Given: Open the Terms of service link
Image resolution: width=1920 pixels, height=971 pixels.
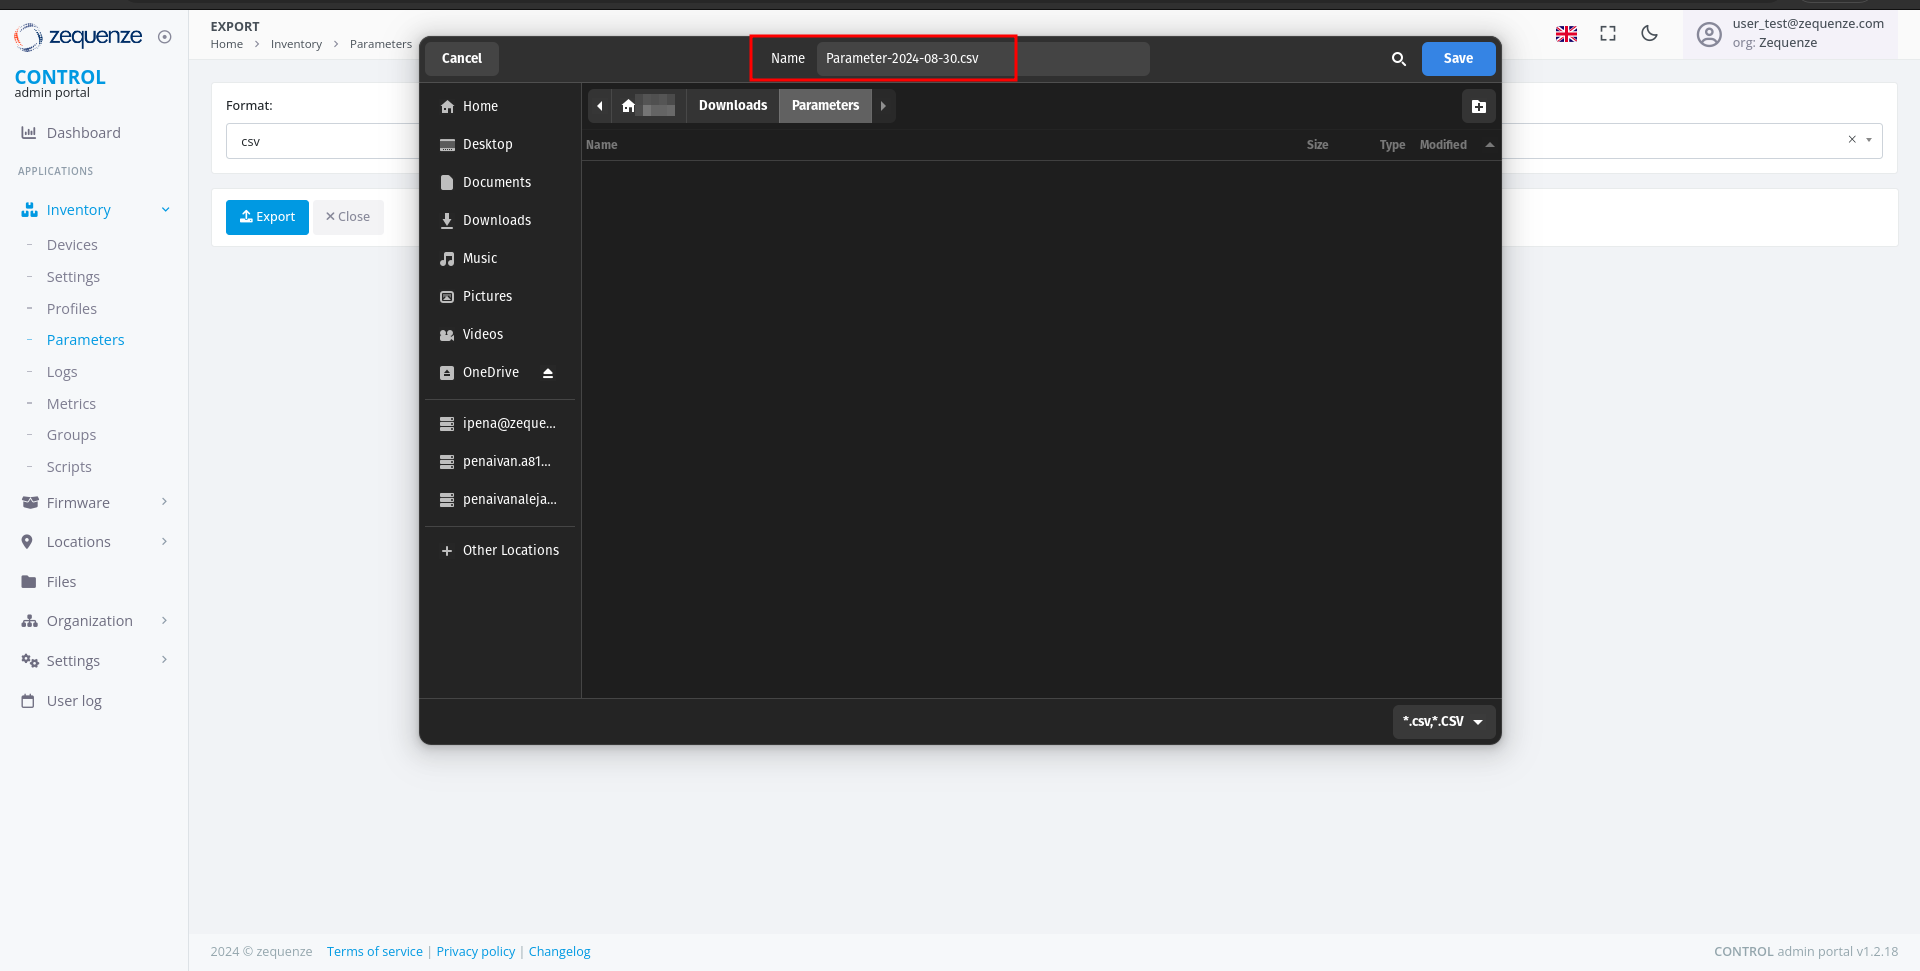Looking at the screenshot, I should pyautogui.click(x=374, y=951).
